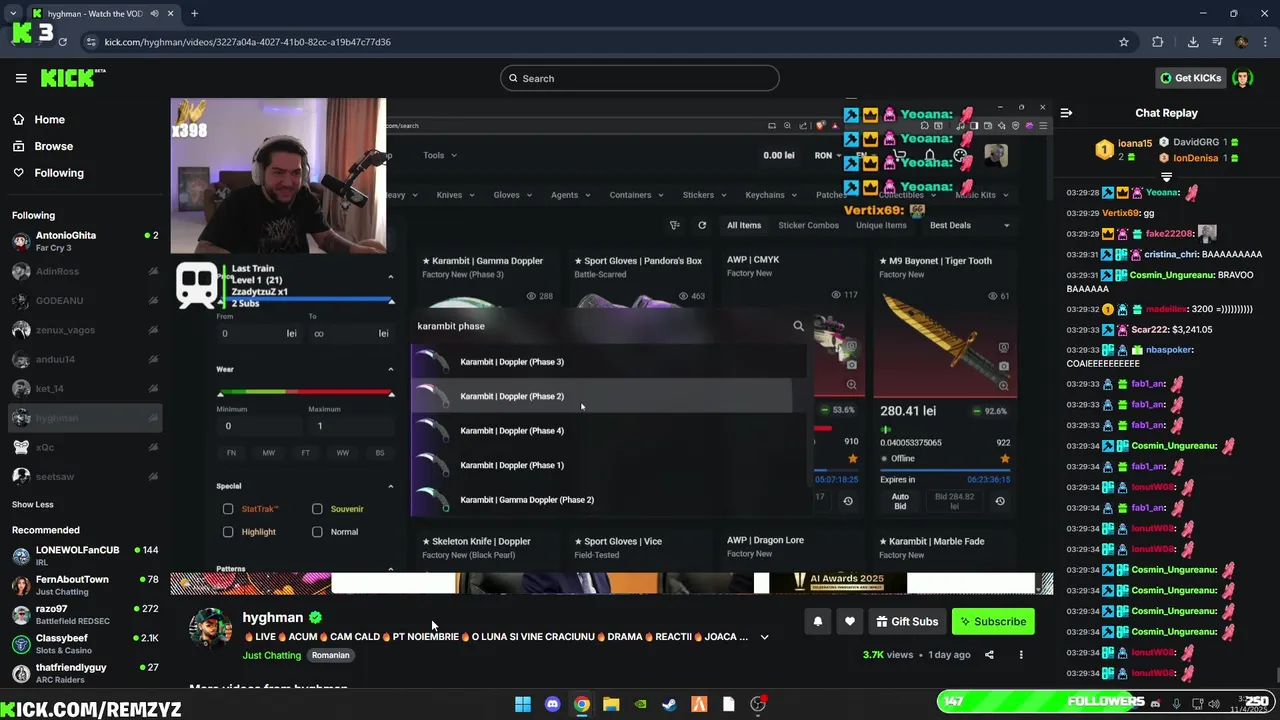Screen dimensions: 1280x720
Task: Select Karambit | Doppler (Phase 3) suggestion
Action: (x=609, y=362)
